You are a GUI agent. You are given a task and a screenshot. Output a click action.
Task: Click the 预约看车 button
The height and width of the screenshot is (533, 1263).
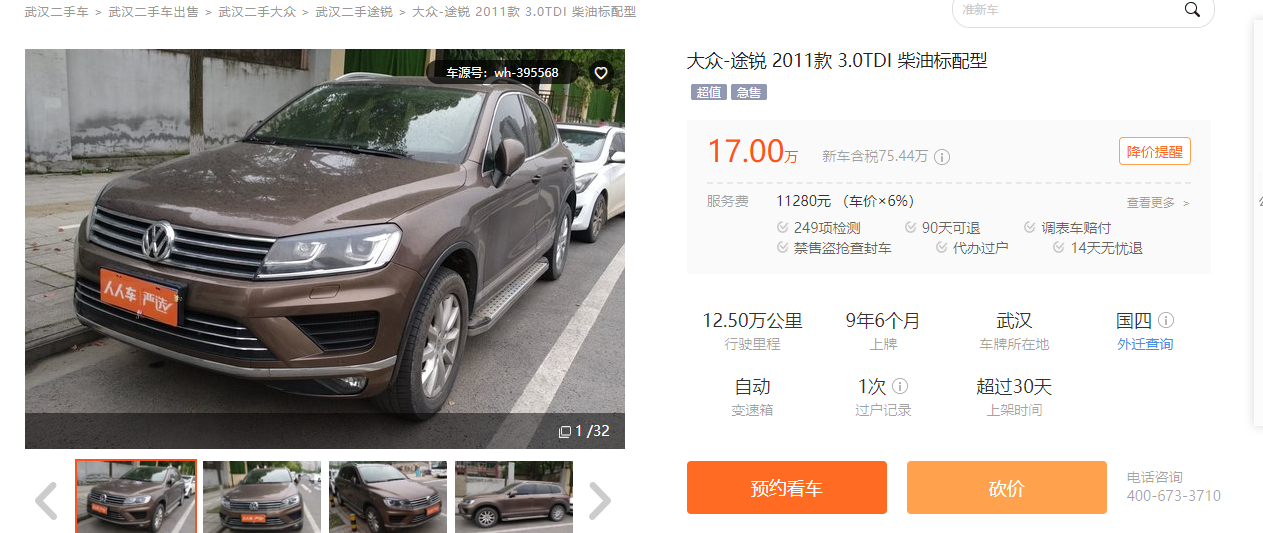click(x=787, y=488)
